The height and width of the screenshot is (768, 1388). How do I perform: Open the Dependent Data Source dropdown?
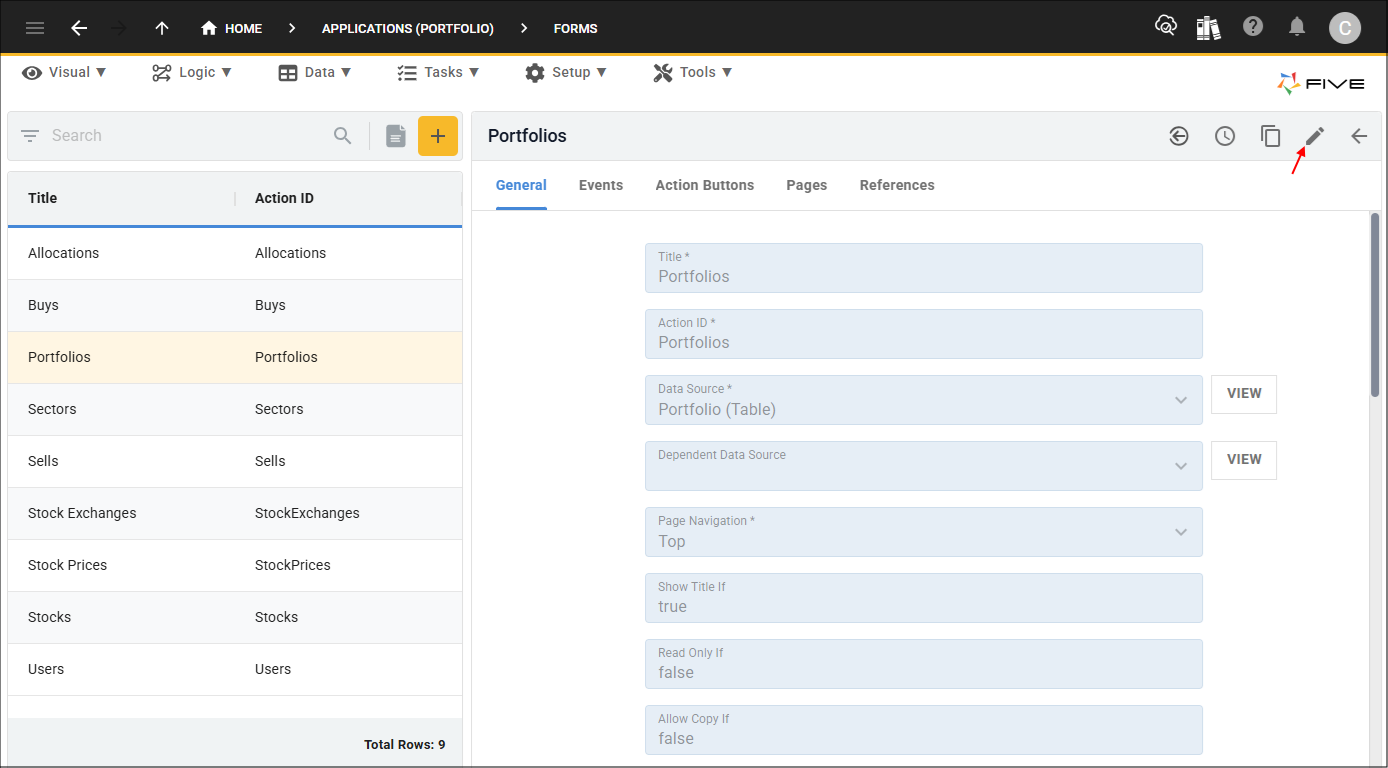pyautogui.click(x=1181, y=466)
